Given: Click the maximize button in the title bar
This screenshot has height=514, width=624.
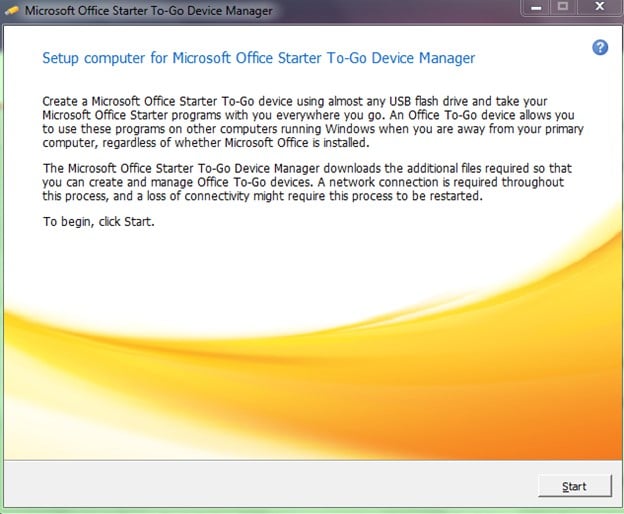Looking at the screenshot, I should point(561,8).
